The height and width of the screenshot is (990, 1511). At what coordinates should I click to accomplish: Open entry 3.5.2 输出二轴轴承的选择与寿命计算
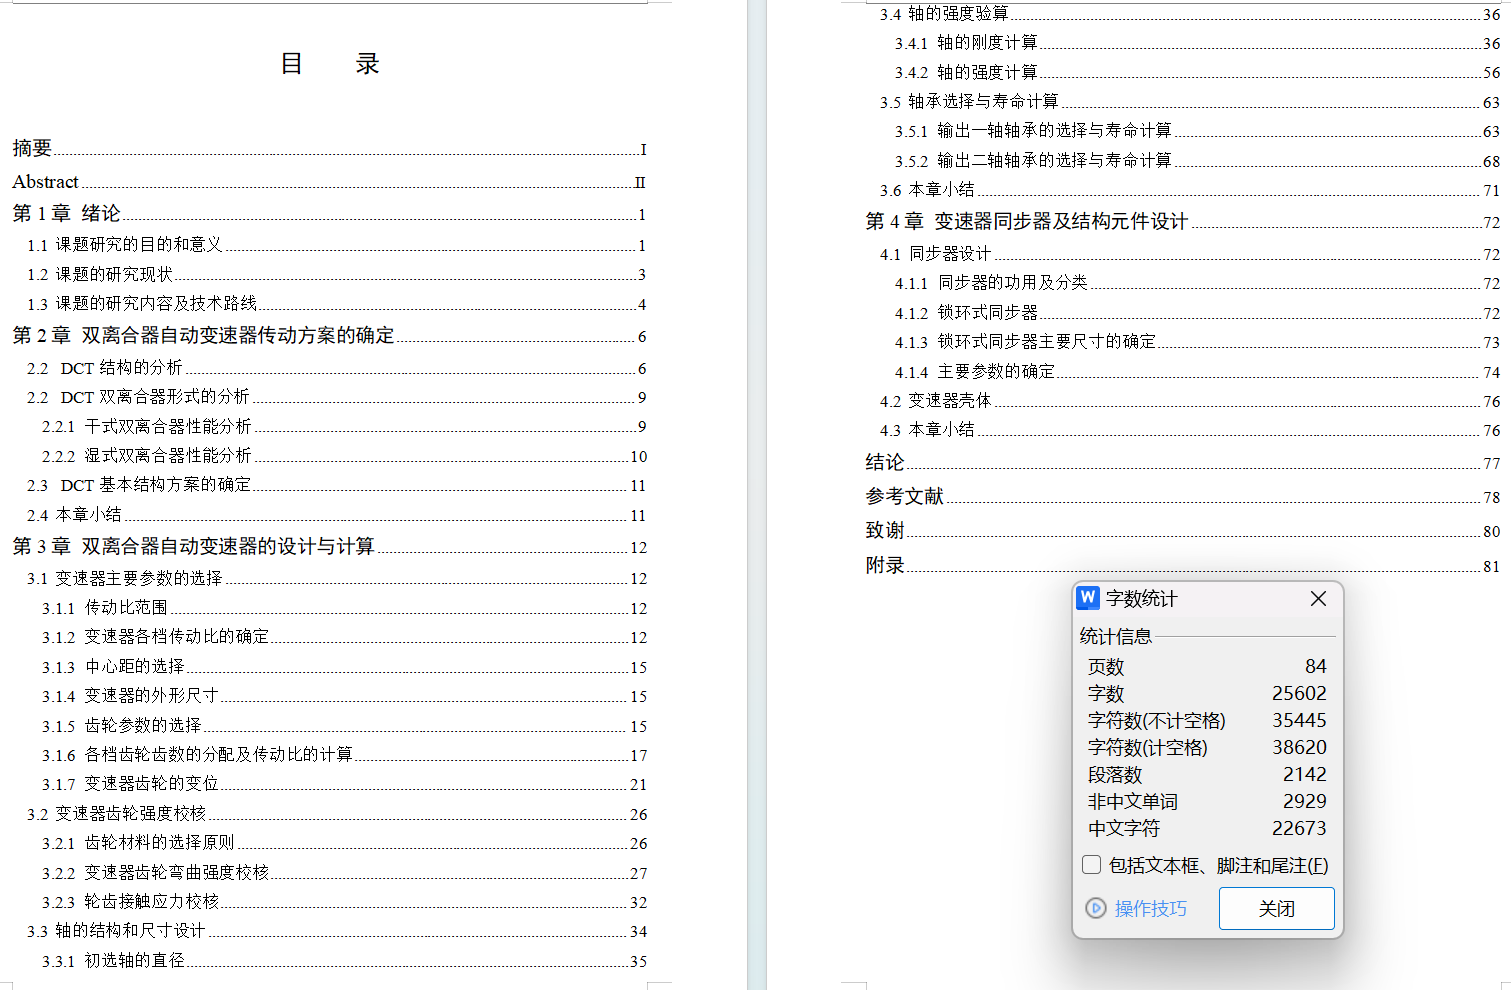1197,160
